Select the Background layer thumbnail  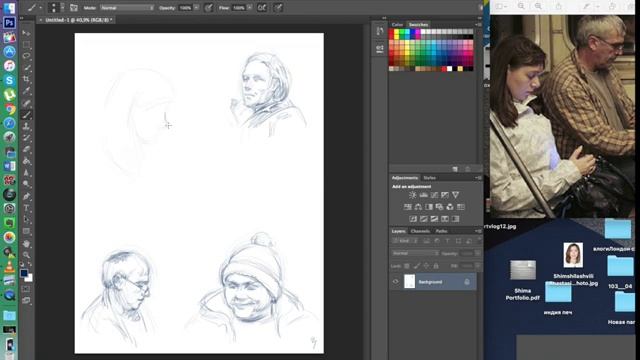[x=409, y=282]
